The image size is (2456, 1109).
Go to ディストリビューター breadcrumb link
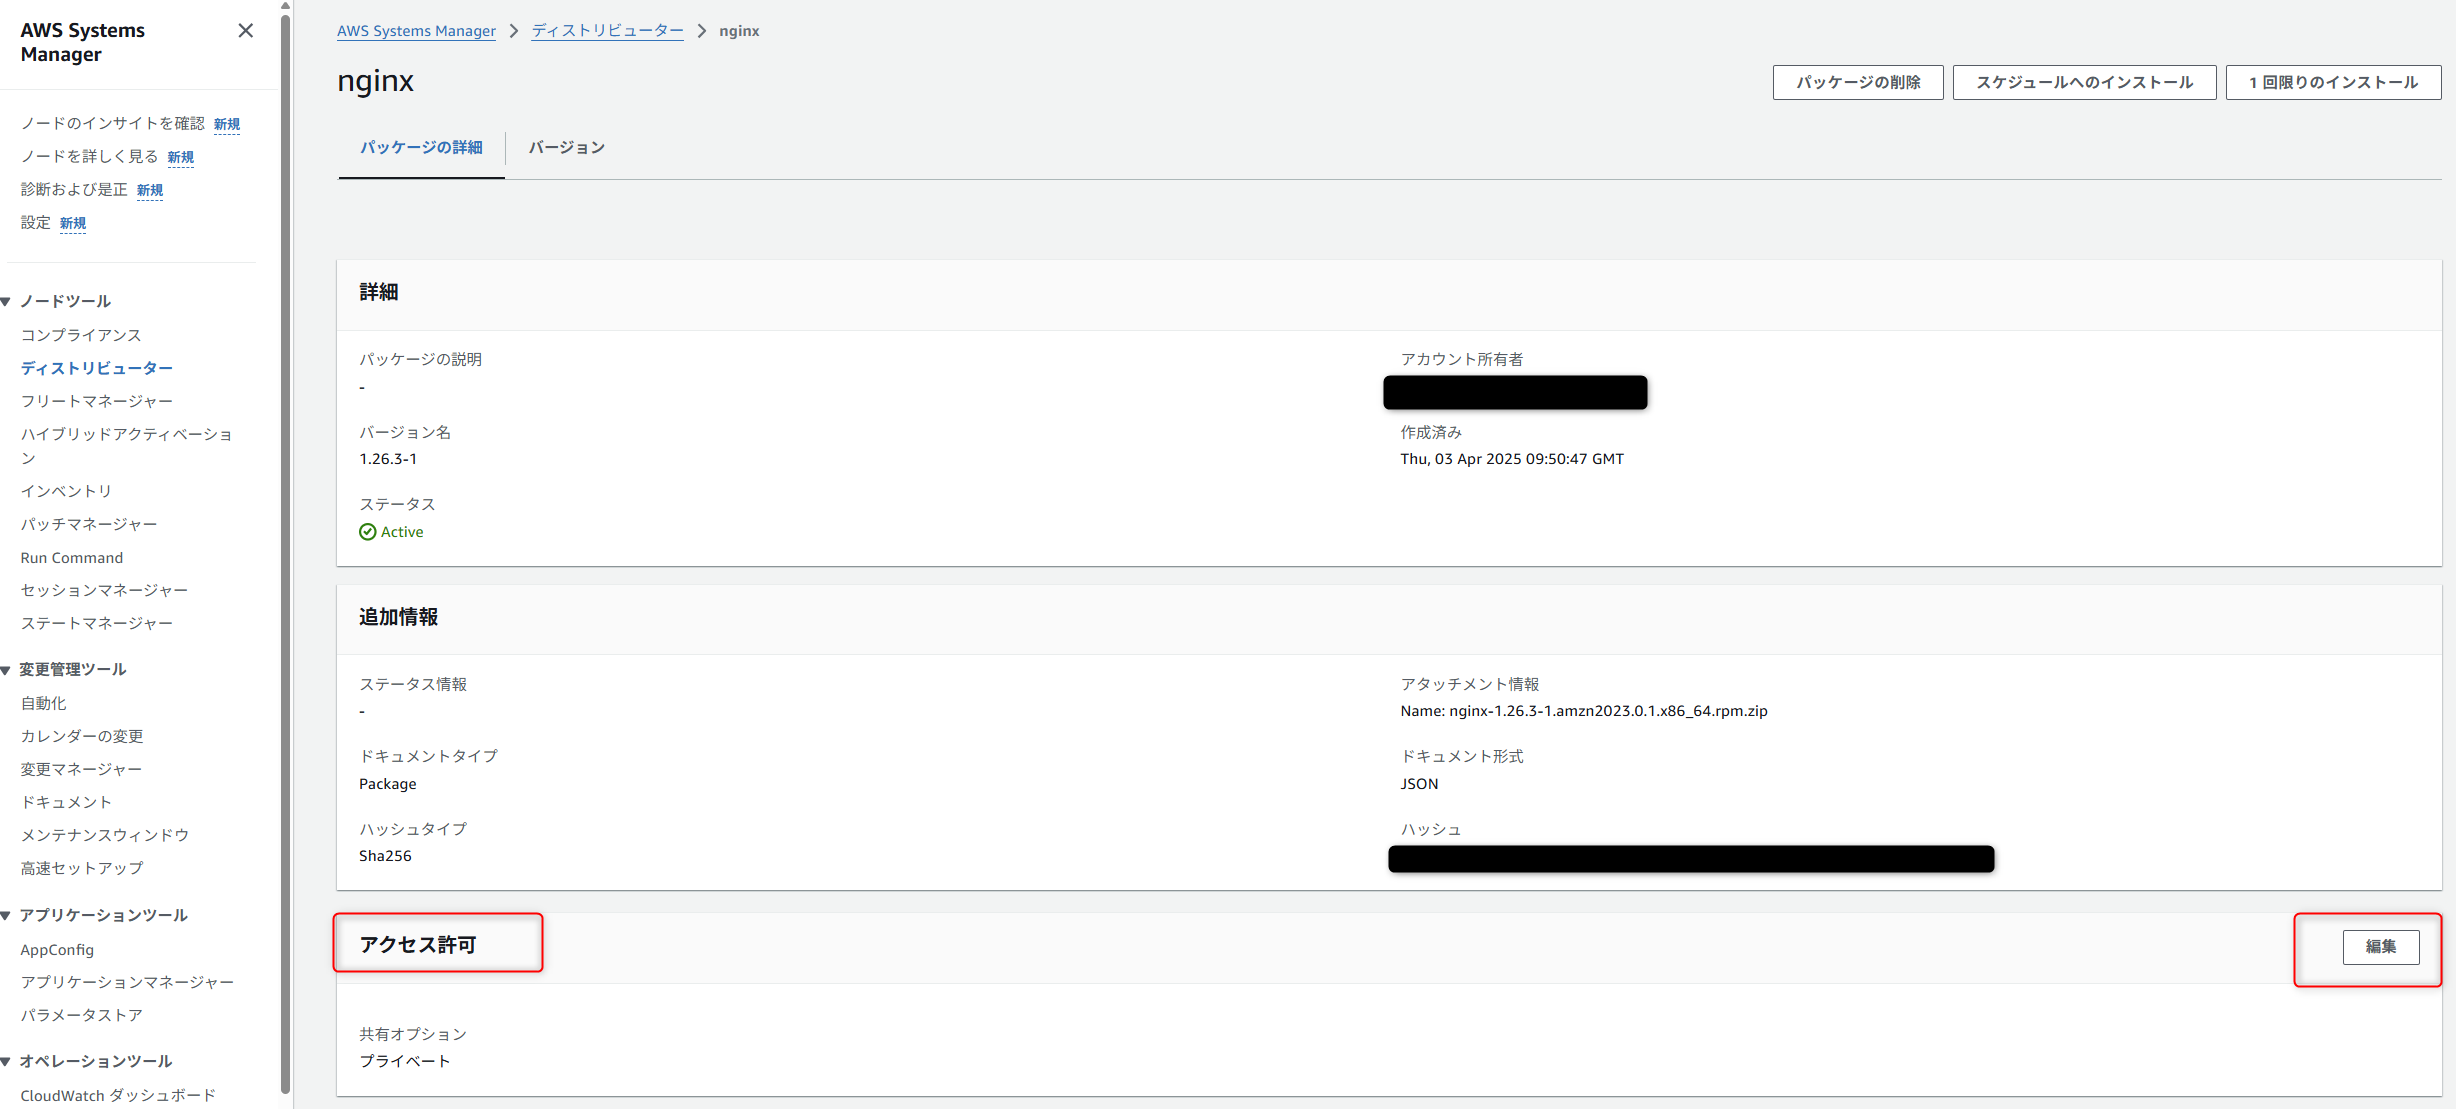pos(607,31)
